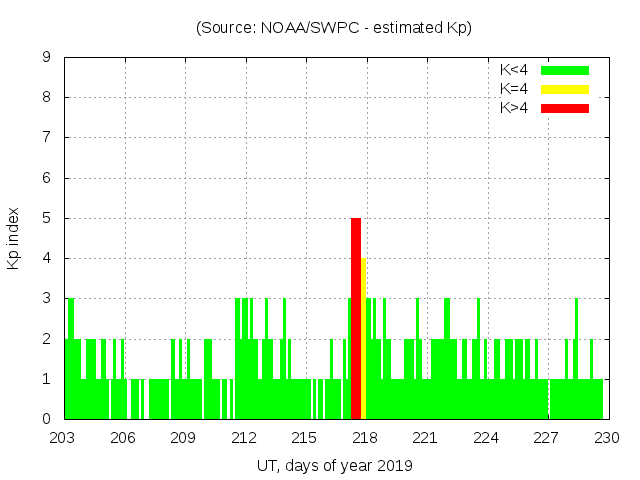
Task: Click the "UT, days of year 2019" axis label
Action: pyautogui.click(x=334, y=465)
